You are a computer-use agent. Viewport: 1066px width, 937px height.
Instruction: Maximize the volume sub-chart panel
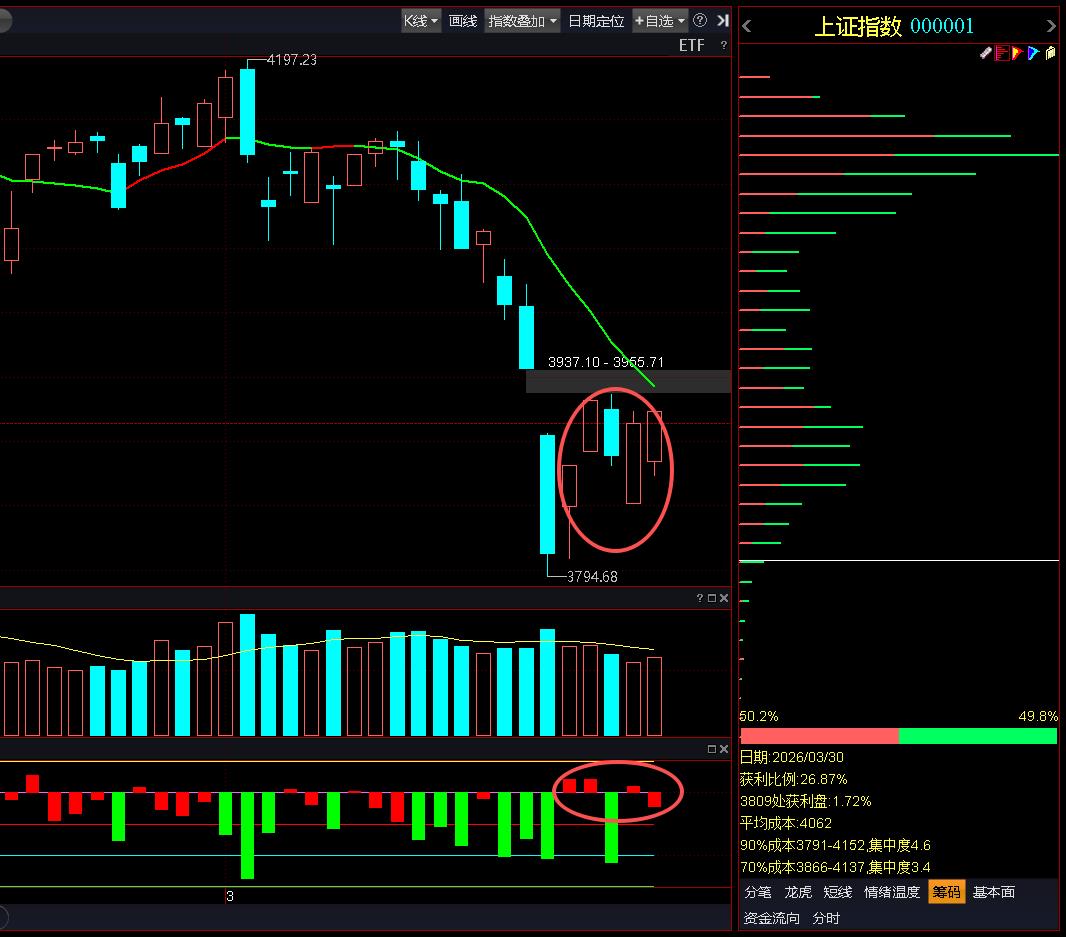(712, 598)
